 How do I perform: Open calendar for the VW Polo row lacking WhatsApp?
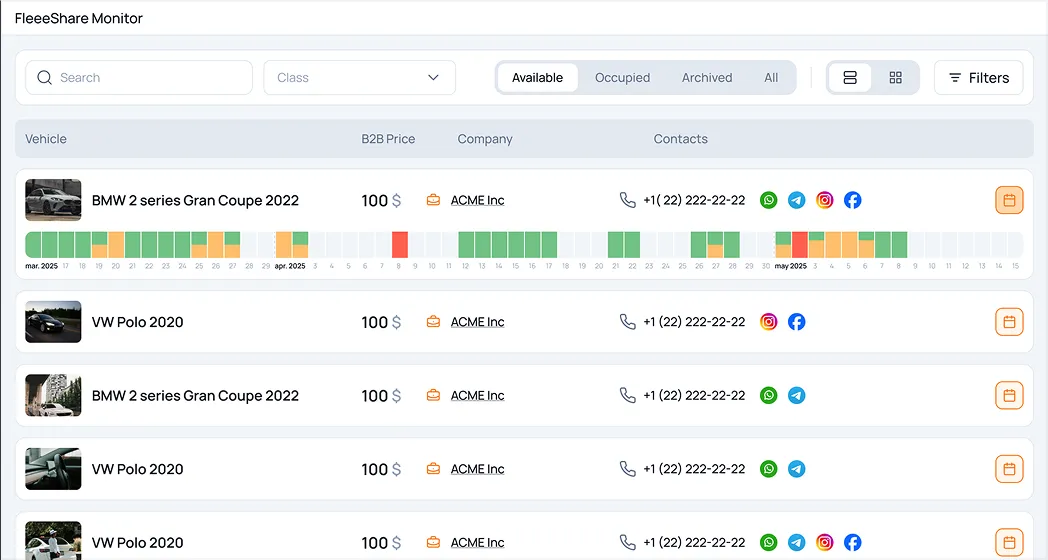(x=1009, y=321)
